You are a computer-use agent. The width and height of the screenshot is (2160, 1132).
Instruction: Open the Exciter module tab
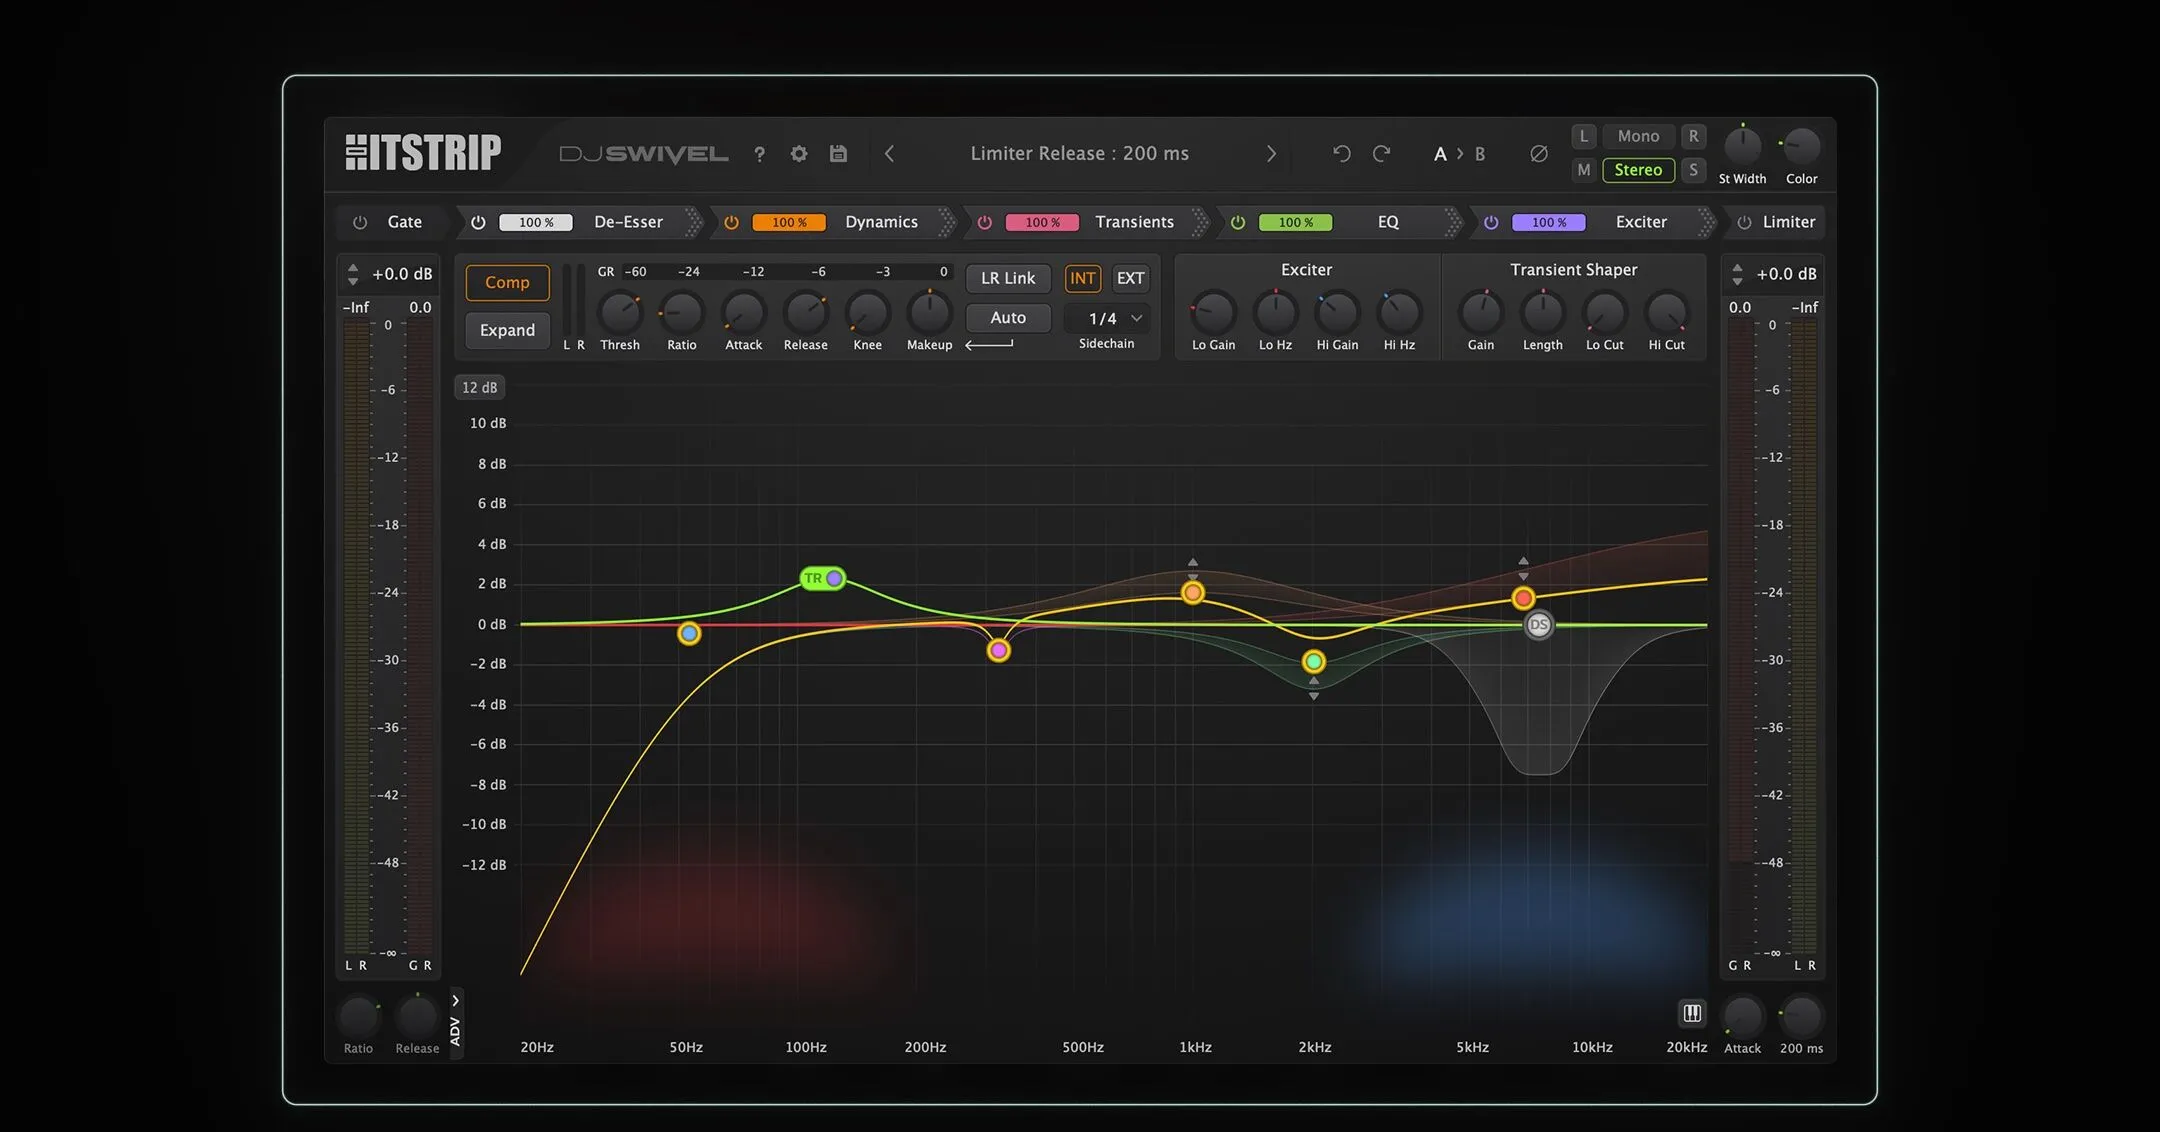[x=1641, y=222]
